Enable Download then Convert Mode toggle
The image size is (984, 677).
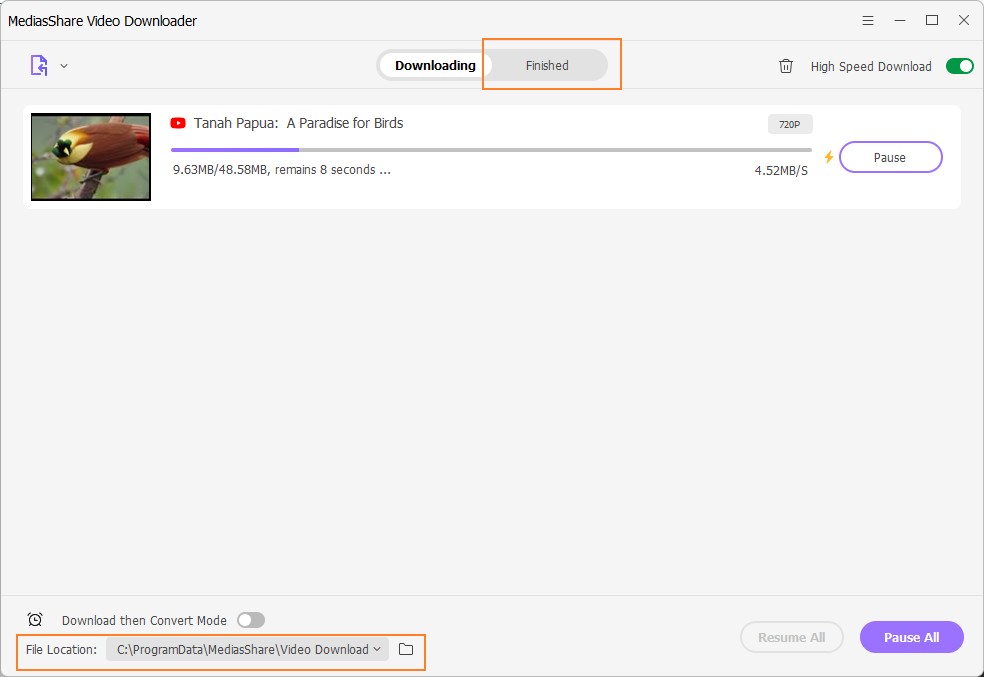point(250,620)
